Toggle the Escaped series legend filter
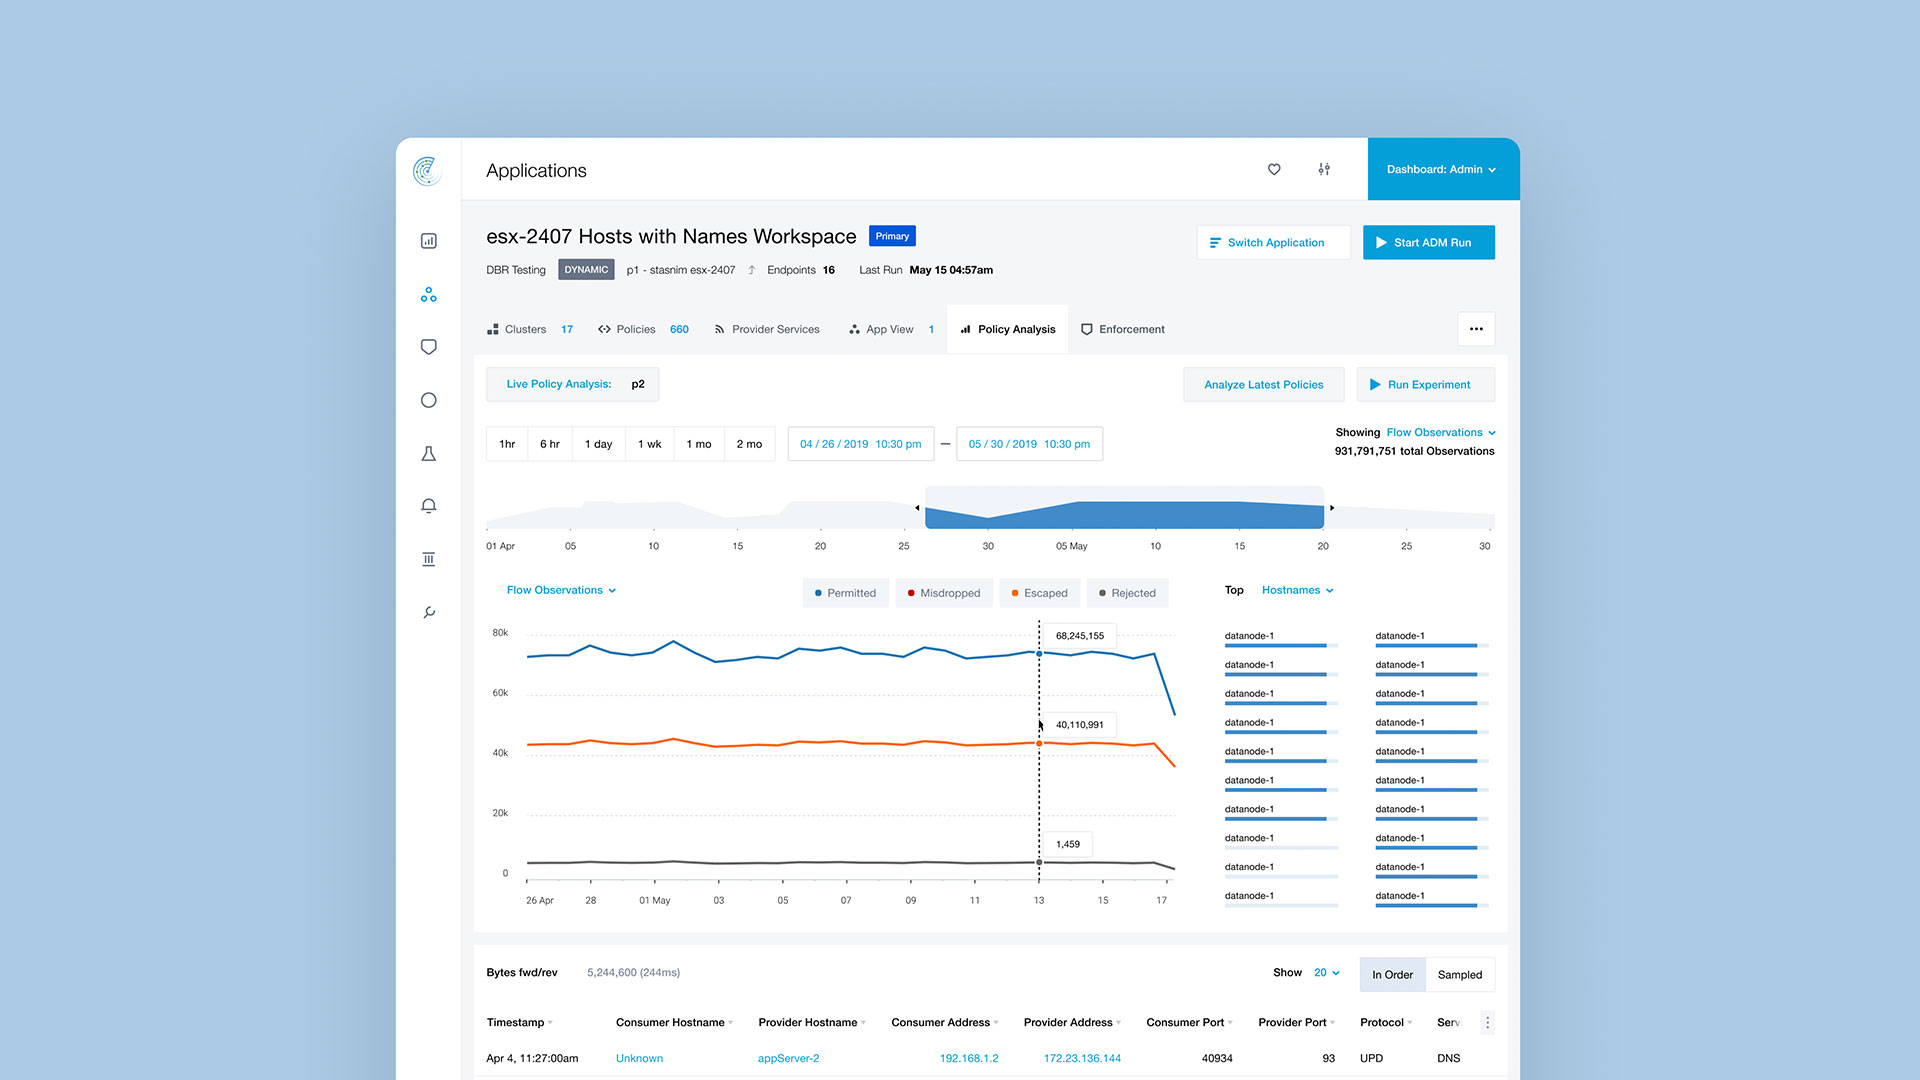 click(x=1039, y=593)
